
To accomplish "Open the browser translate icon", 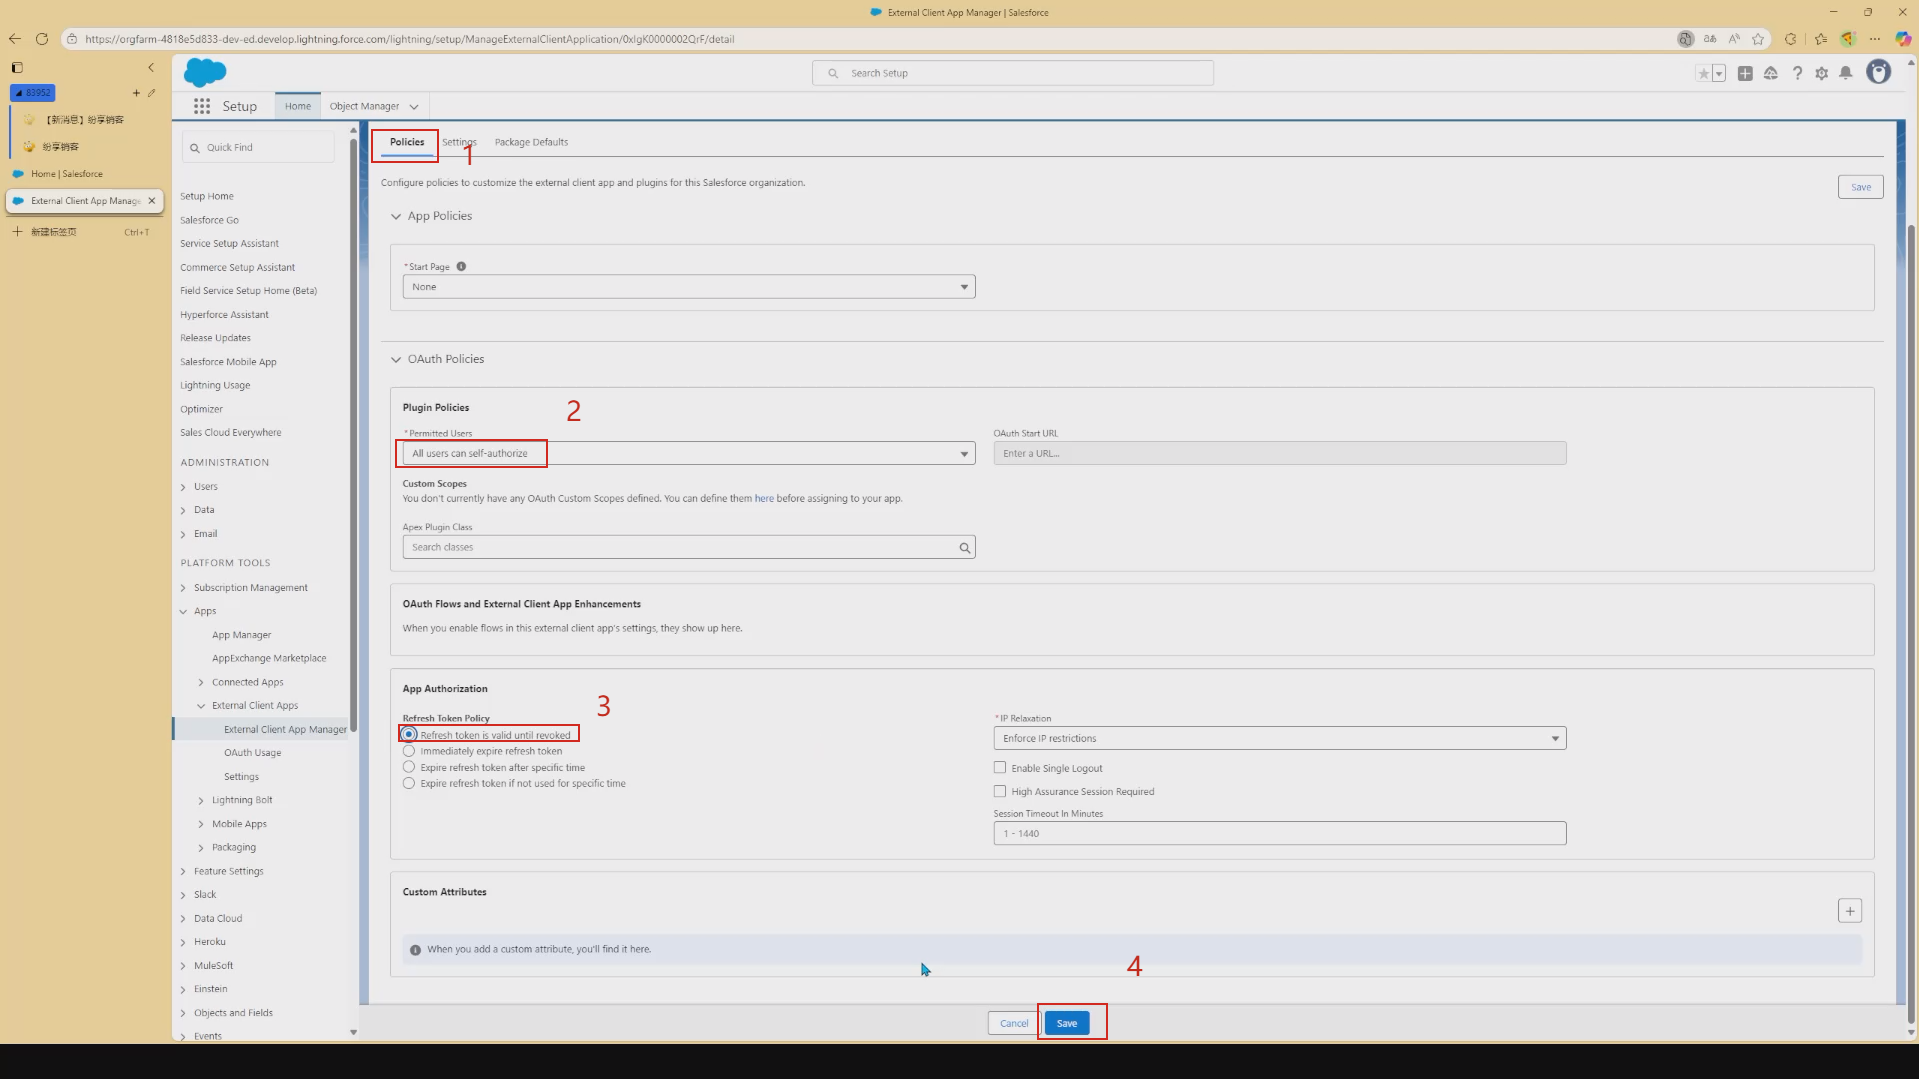I will [x=1710, y=39].
